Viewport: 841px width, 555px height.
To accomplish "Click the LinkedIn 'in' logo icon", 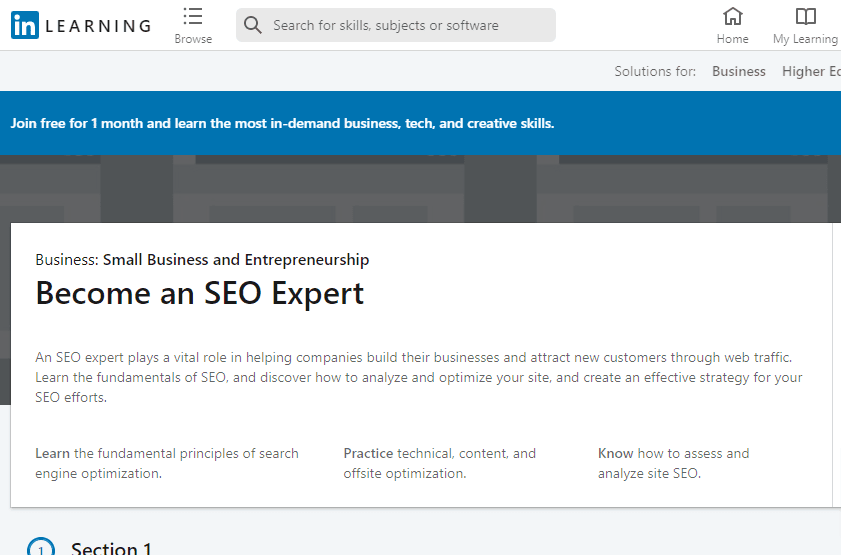I will point(25,25).
